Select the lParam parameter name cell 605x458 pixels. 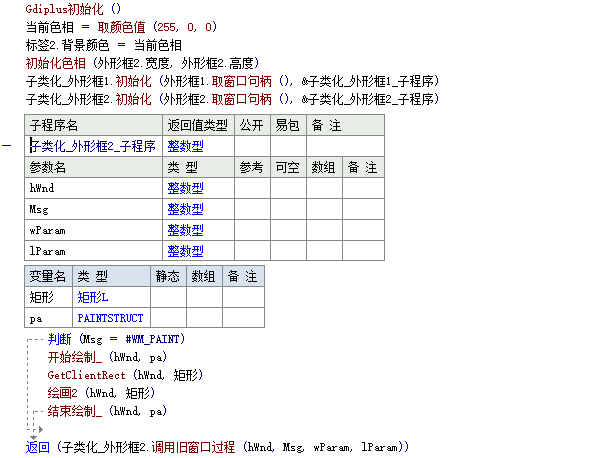pyautogui.click(x=93, y=251)
